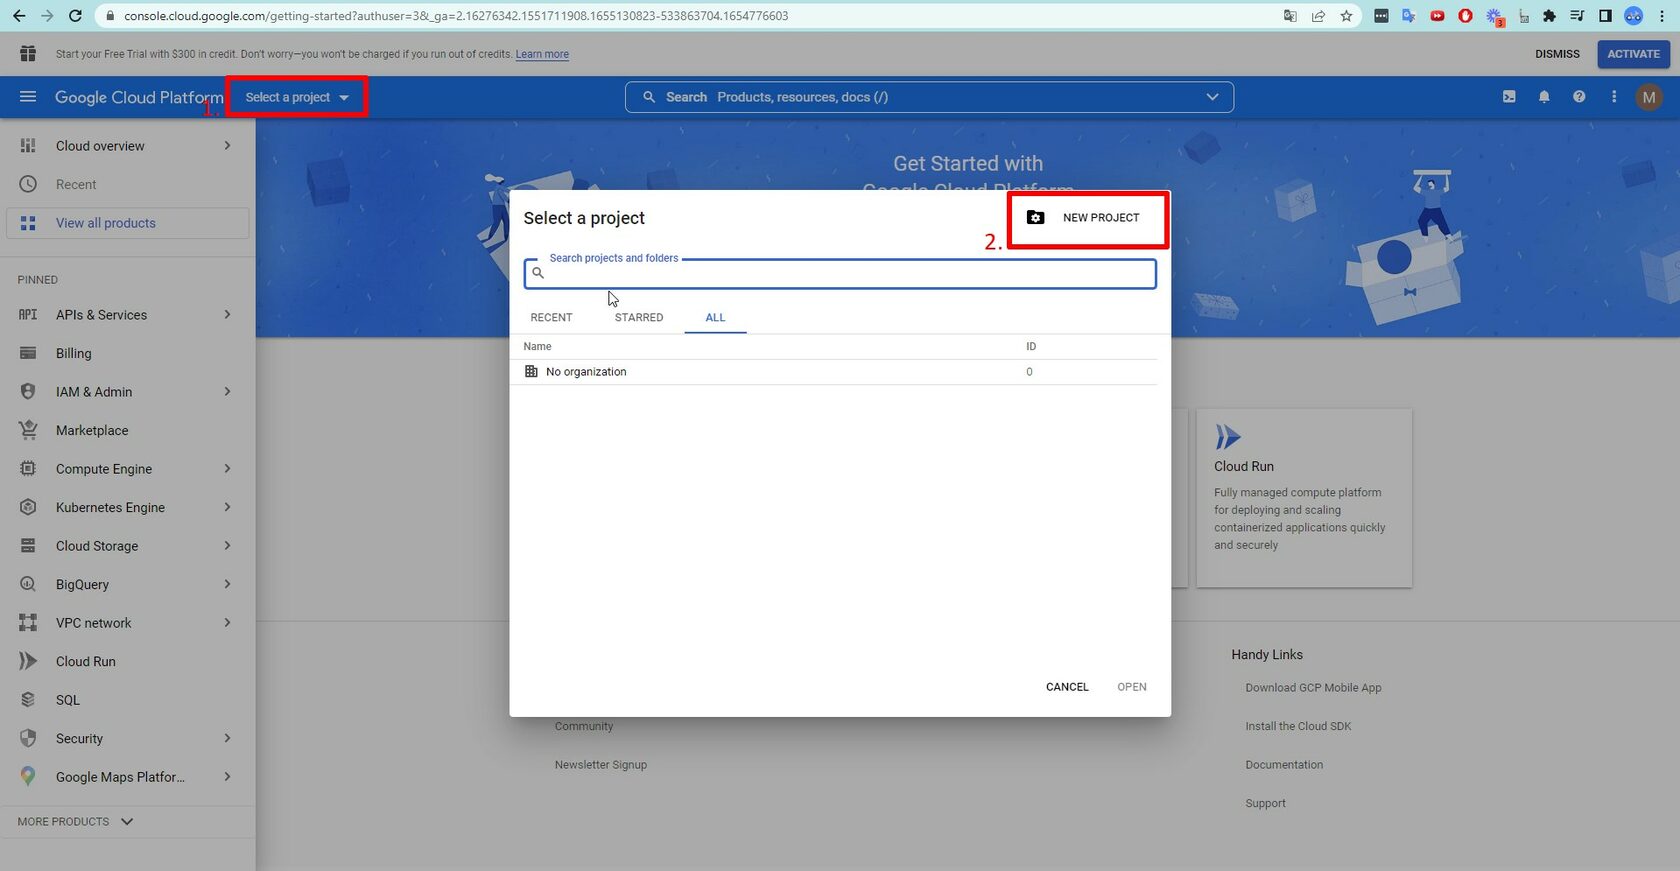
Task: Click the Recent clock icon
Action: 28,184
